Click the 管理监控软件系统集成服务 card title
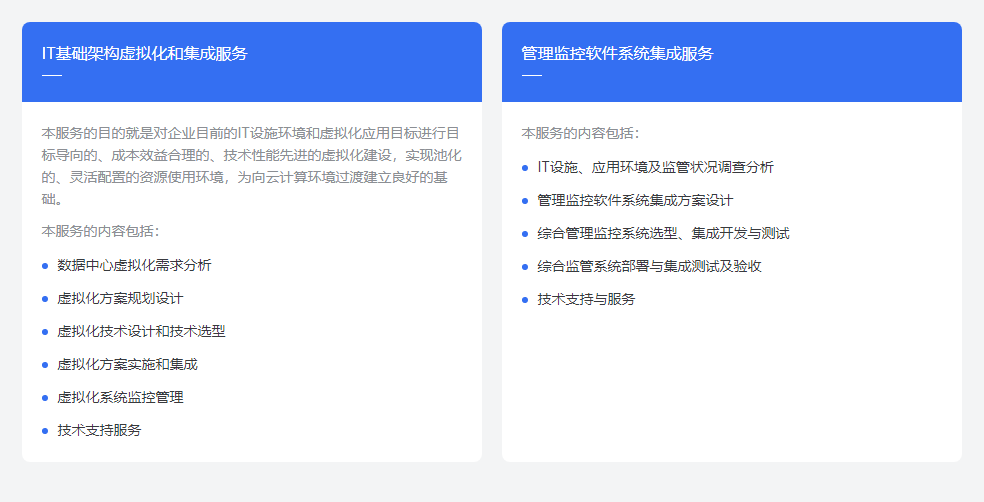984x502 pixels. [x=617, y=53]
